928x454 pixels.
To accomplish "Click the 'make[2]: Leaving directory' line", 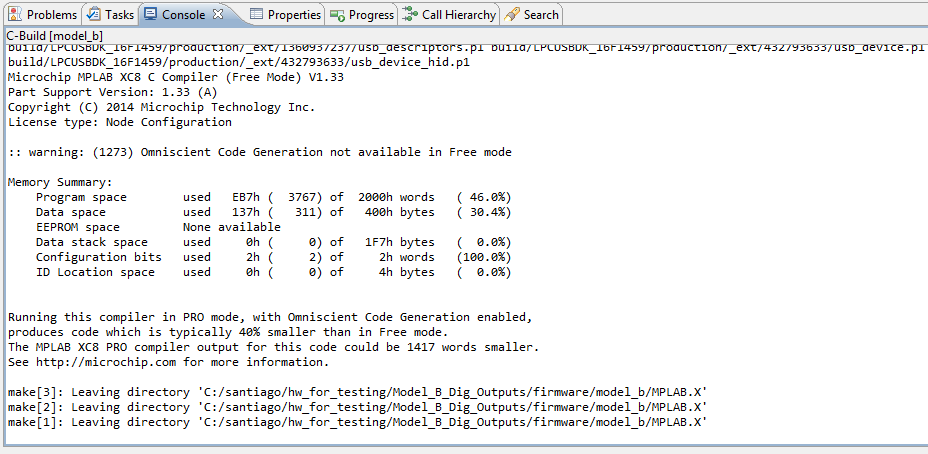I will (357, 407).
